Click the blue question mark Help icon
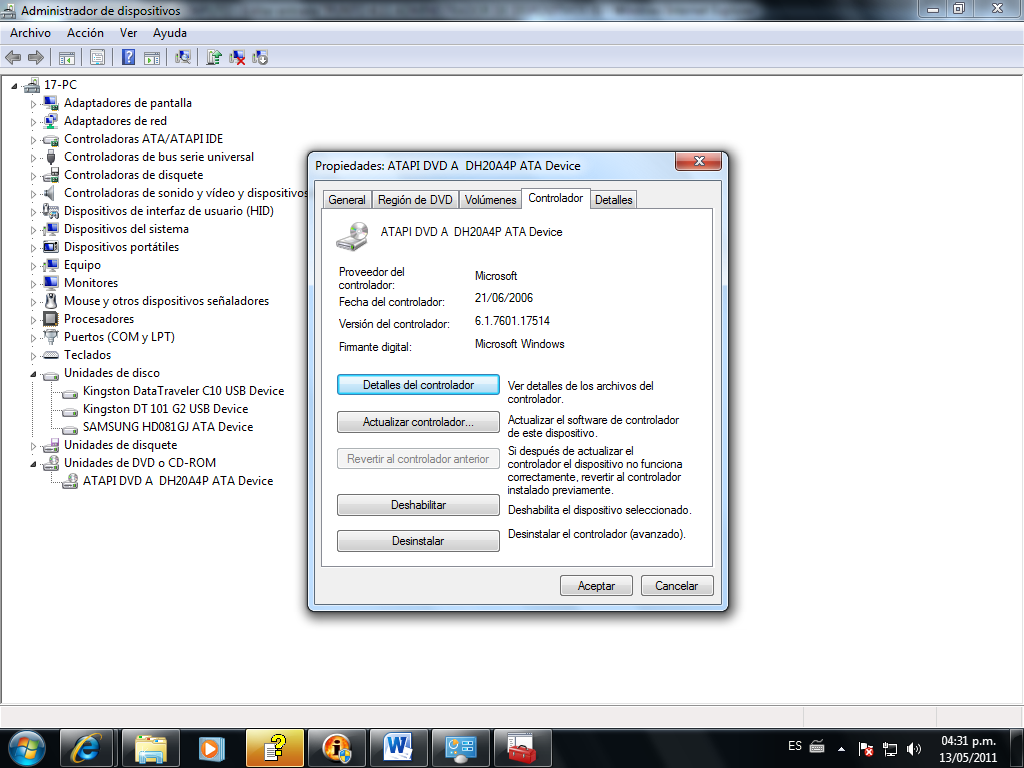Image resolution: width=1024 pixels, height=768 pixels. [129, 57]
